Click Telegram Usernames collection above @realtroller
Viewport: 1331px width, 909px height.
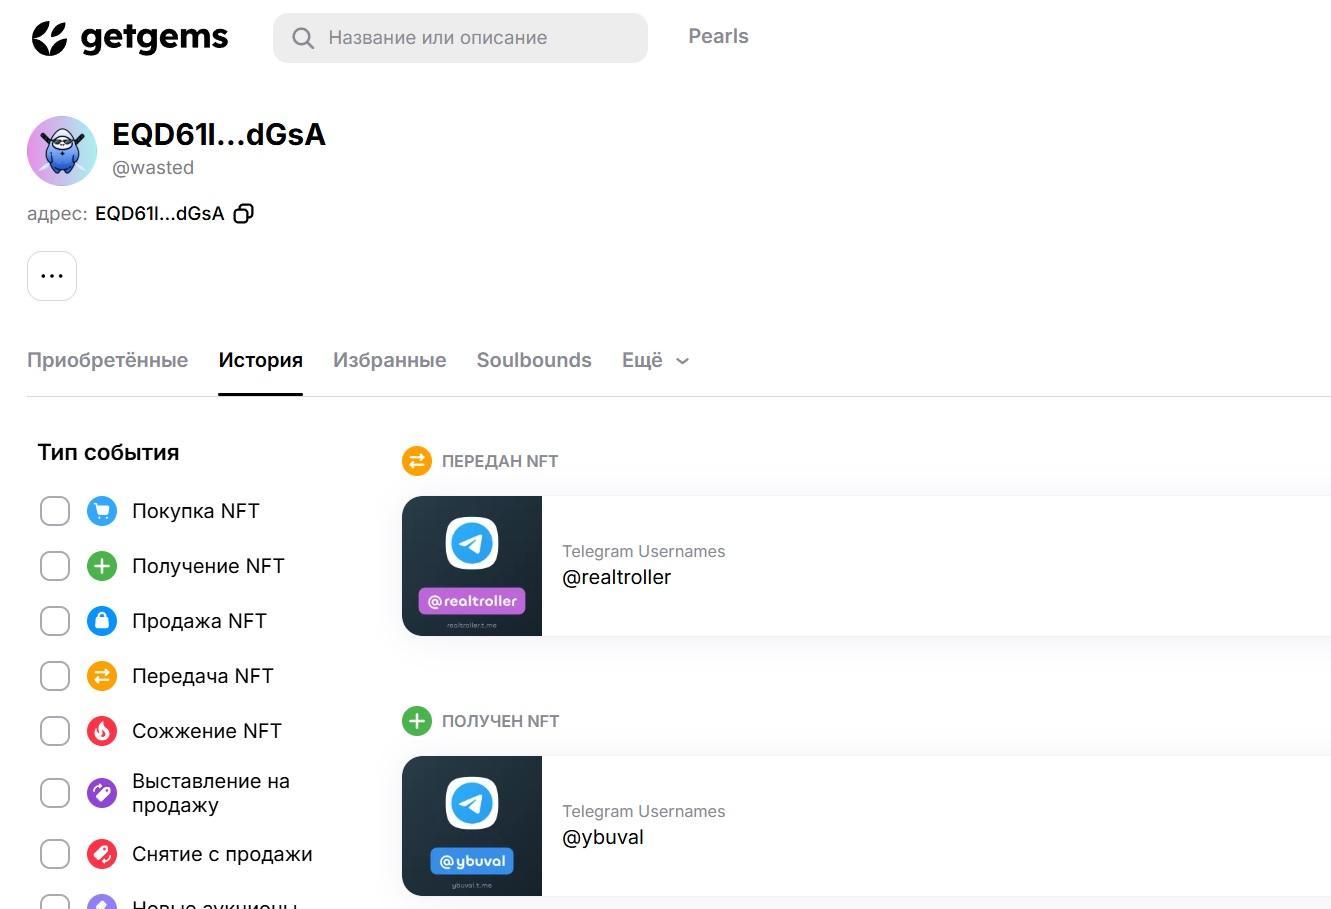click(x=643, y=551)
